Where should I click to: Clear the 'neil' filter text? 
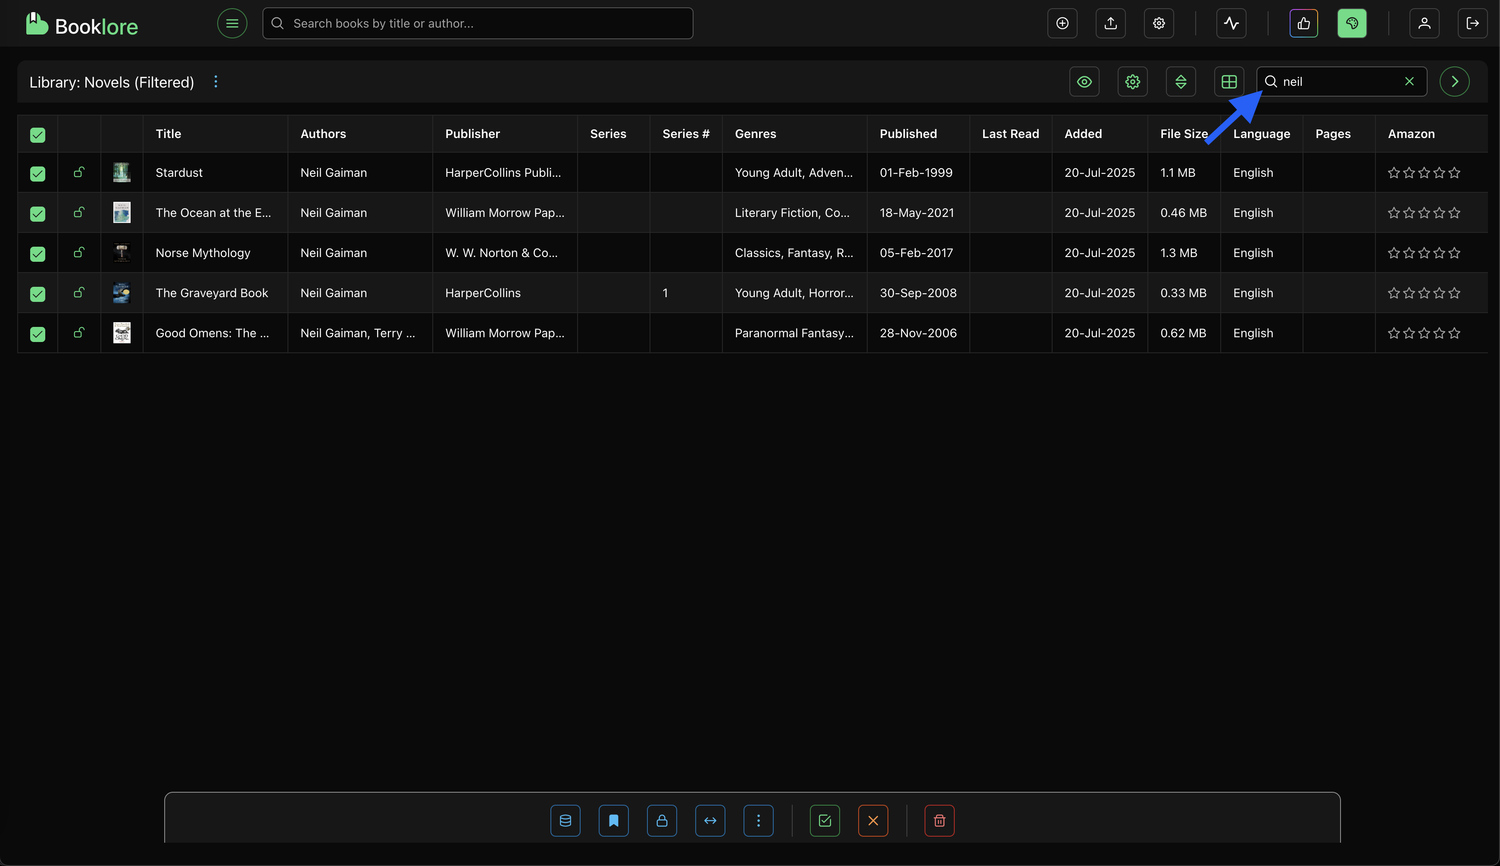tap(1409, 82)
